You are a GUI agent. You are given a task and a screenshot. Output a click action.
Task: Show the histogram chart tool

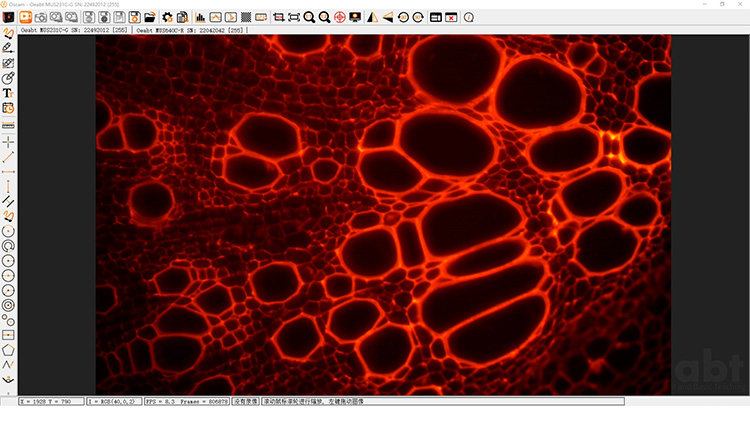pyautogui.click(x=200, y=18)
